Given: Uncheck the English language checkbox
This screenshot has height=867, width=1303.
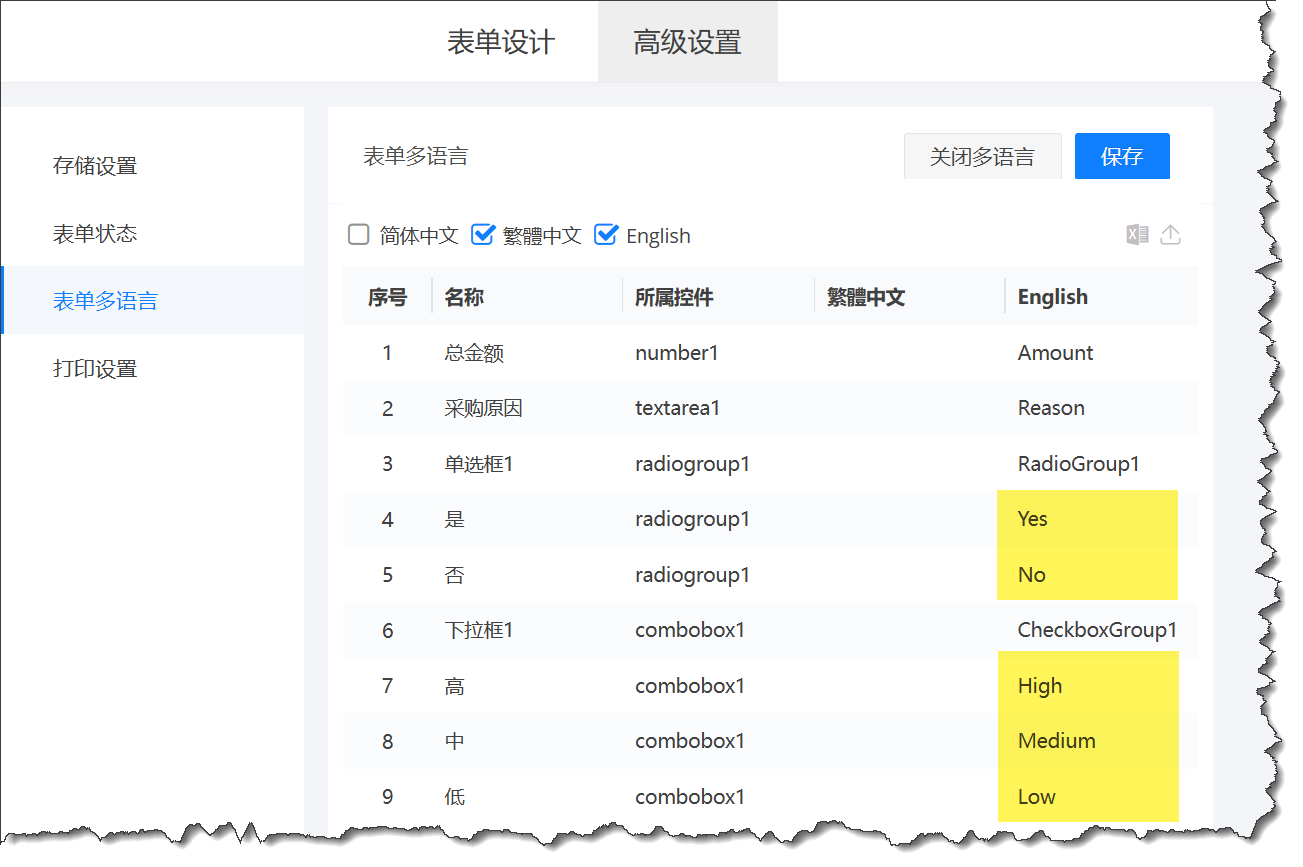Looking at the screenshot, I should coord(606,234).
